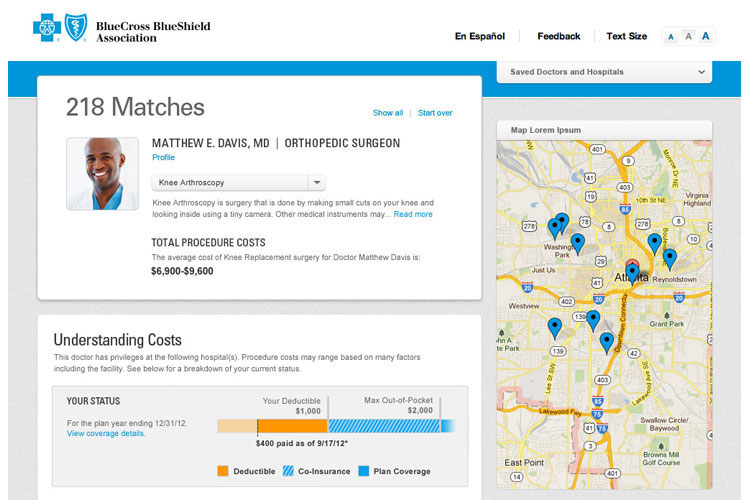This screenshot has width=750, height=500.
Task: Click Start over link
Action: coord(435,113)
